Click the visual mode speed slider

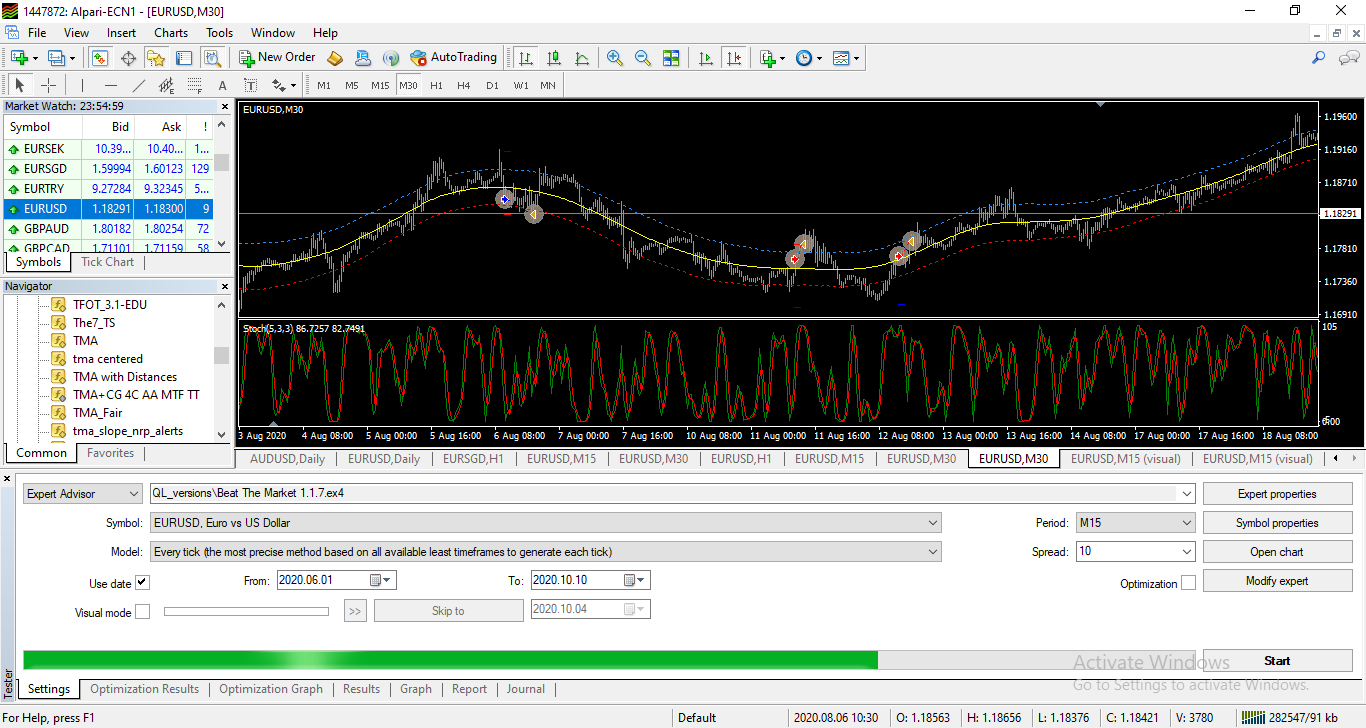click(246, 611)
